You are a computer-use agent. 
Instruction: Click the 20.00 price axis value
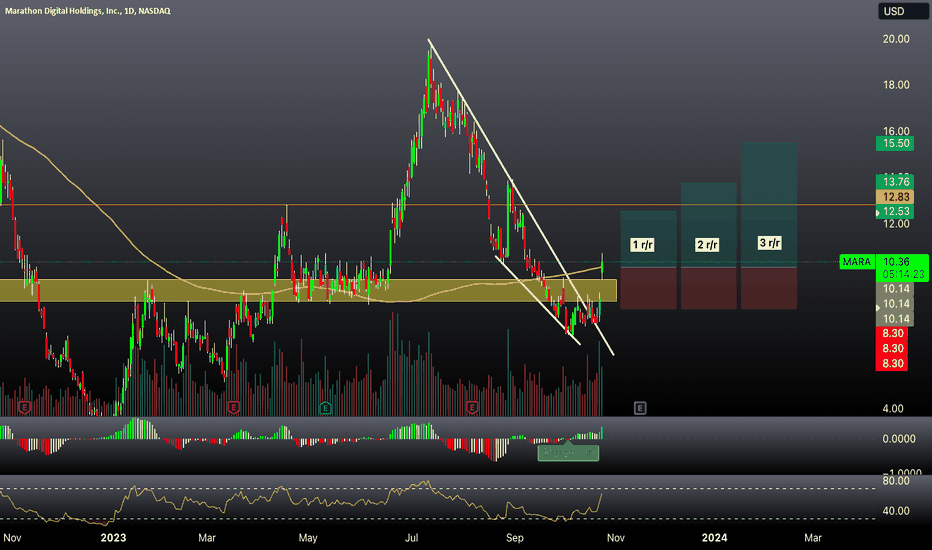pos(896,39)
